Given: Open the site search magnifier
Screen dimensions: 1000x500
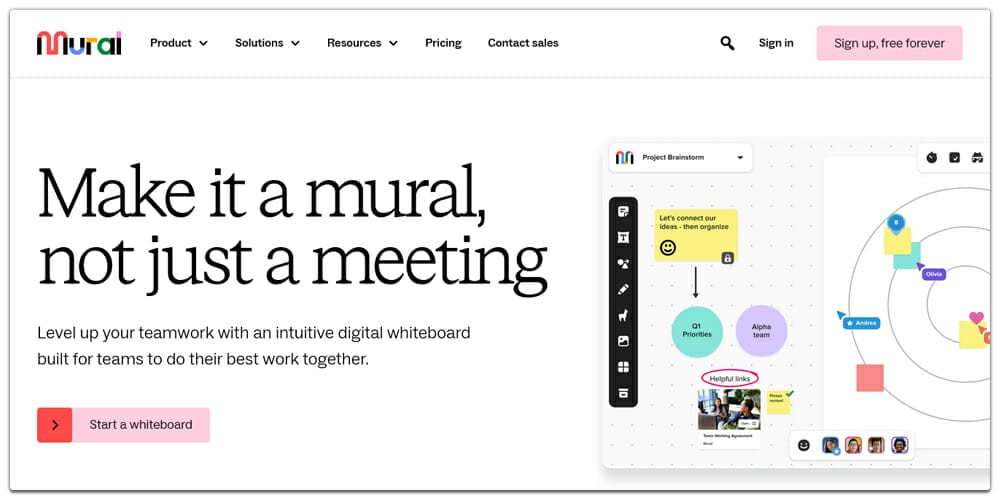Looking at the screenshot, I should click(727, 43).
